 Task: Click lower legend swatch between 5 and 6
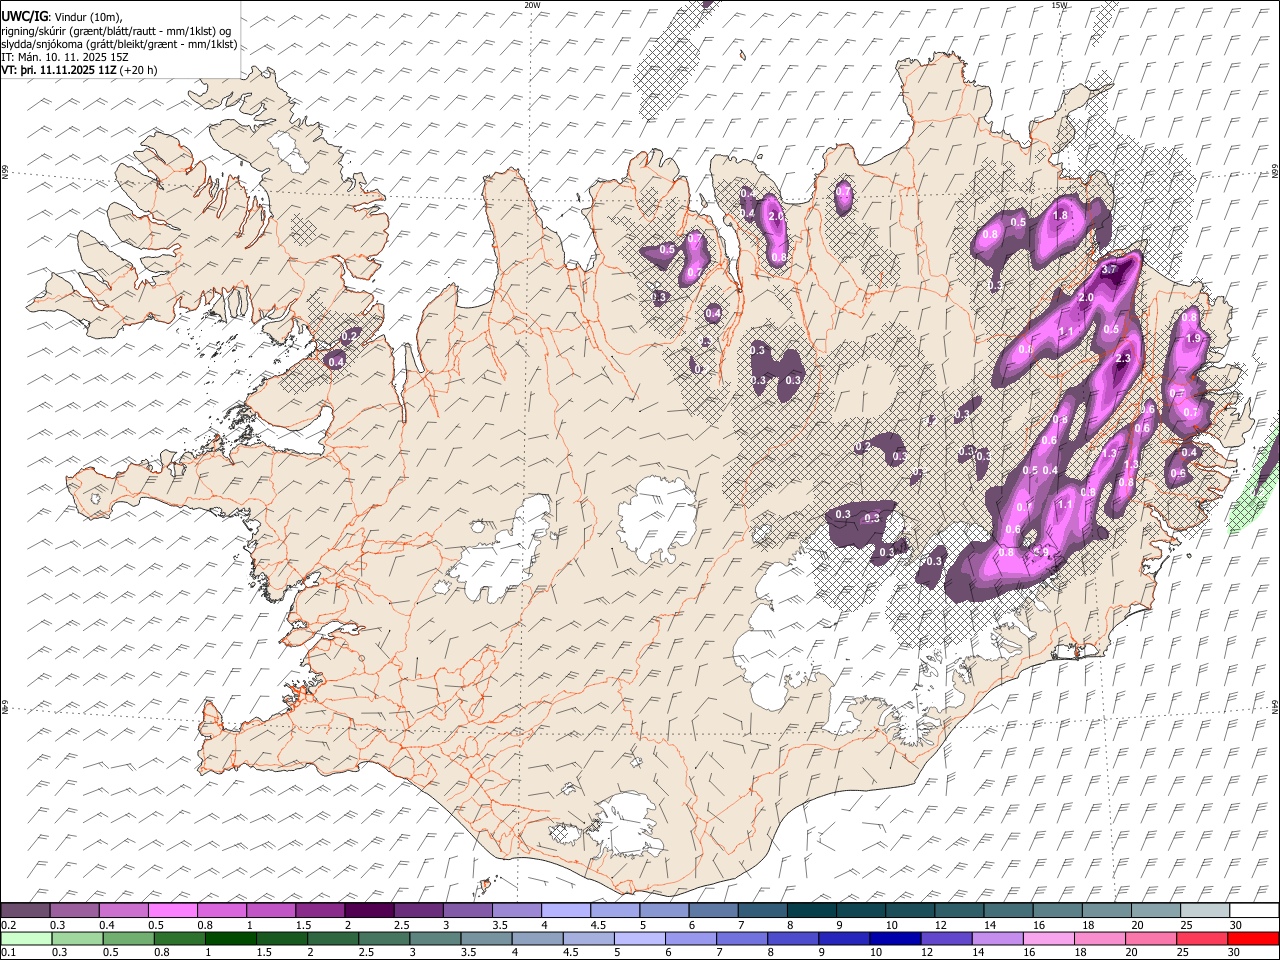pos(640,938)
